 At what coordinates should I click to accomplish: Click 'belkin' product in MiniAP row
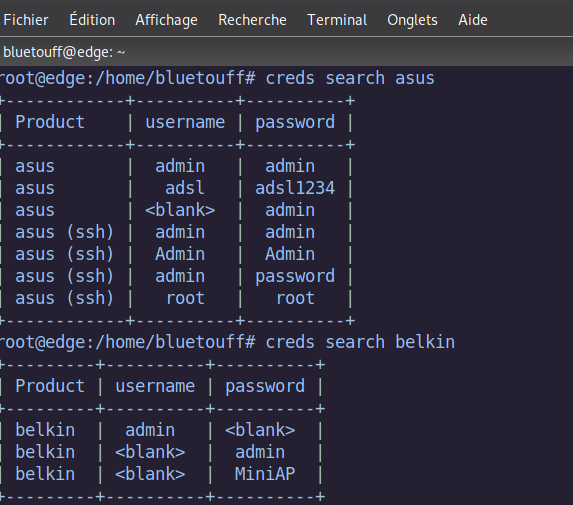point(45,474)
